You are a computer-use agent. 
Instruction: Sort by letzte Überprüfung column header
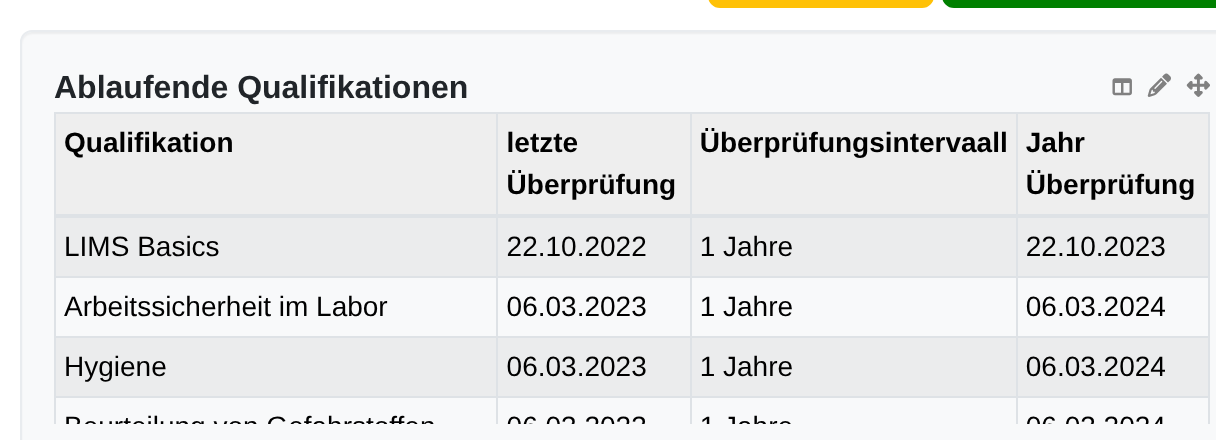coord(591,164)
